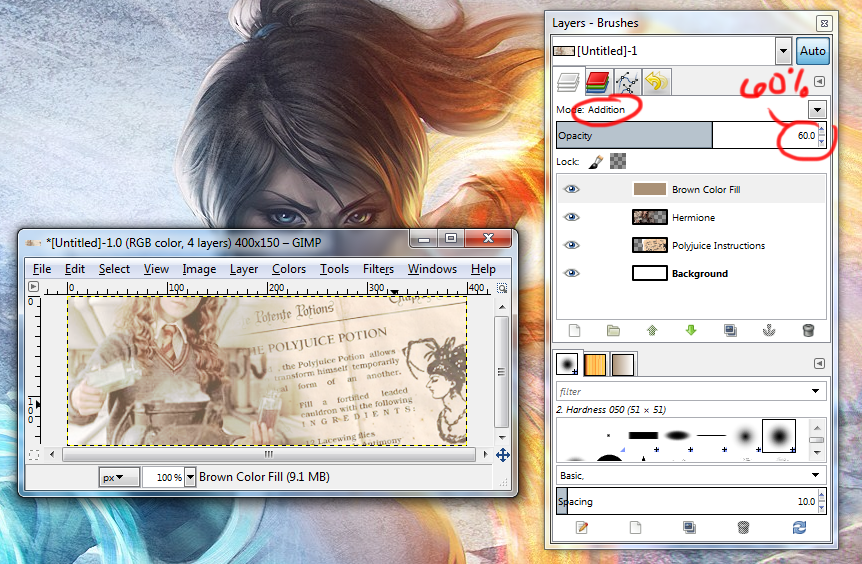Open the File menu

coord(42,269)
